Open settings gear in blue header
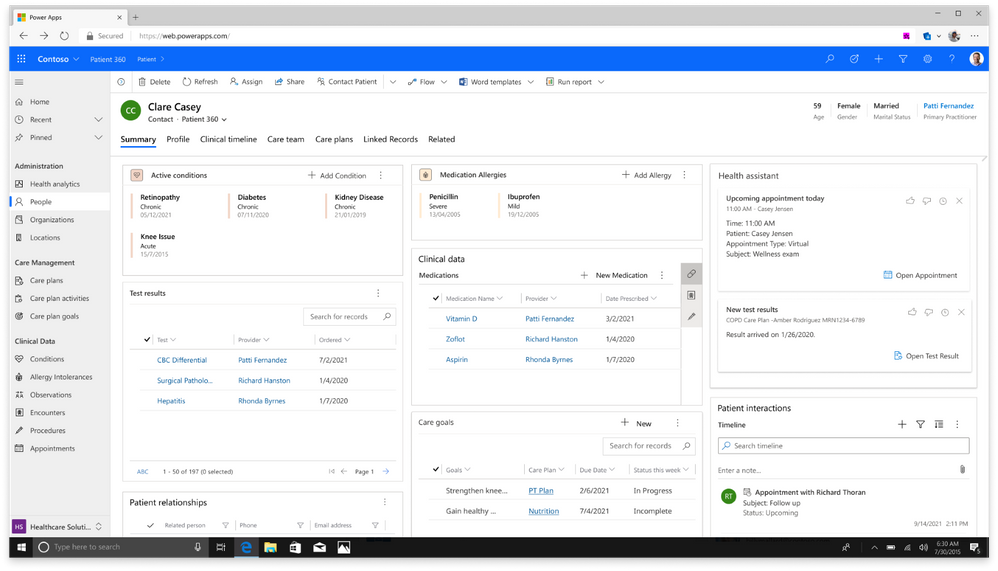Screen dimensions: 998x571 coord(927,59)
